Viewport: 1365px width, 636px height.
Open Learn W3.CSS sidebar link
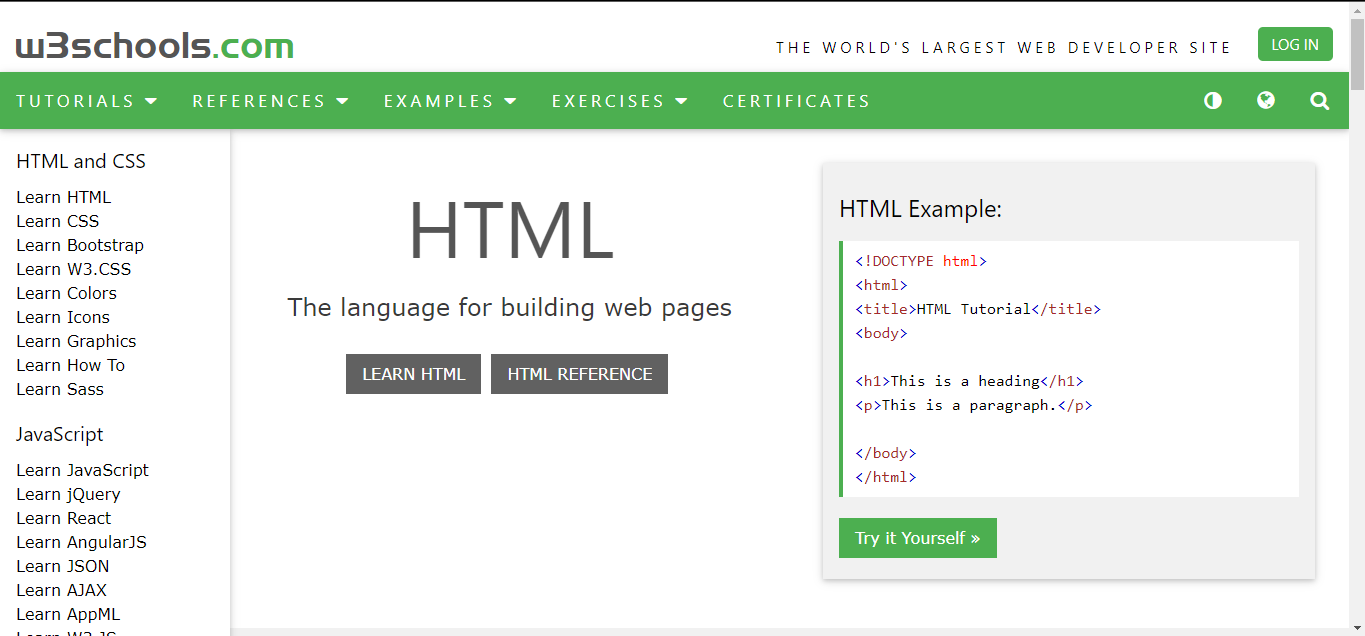(x=74, y=269)
